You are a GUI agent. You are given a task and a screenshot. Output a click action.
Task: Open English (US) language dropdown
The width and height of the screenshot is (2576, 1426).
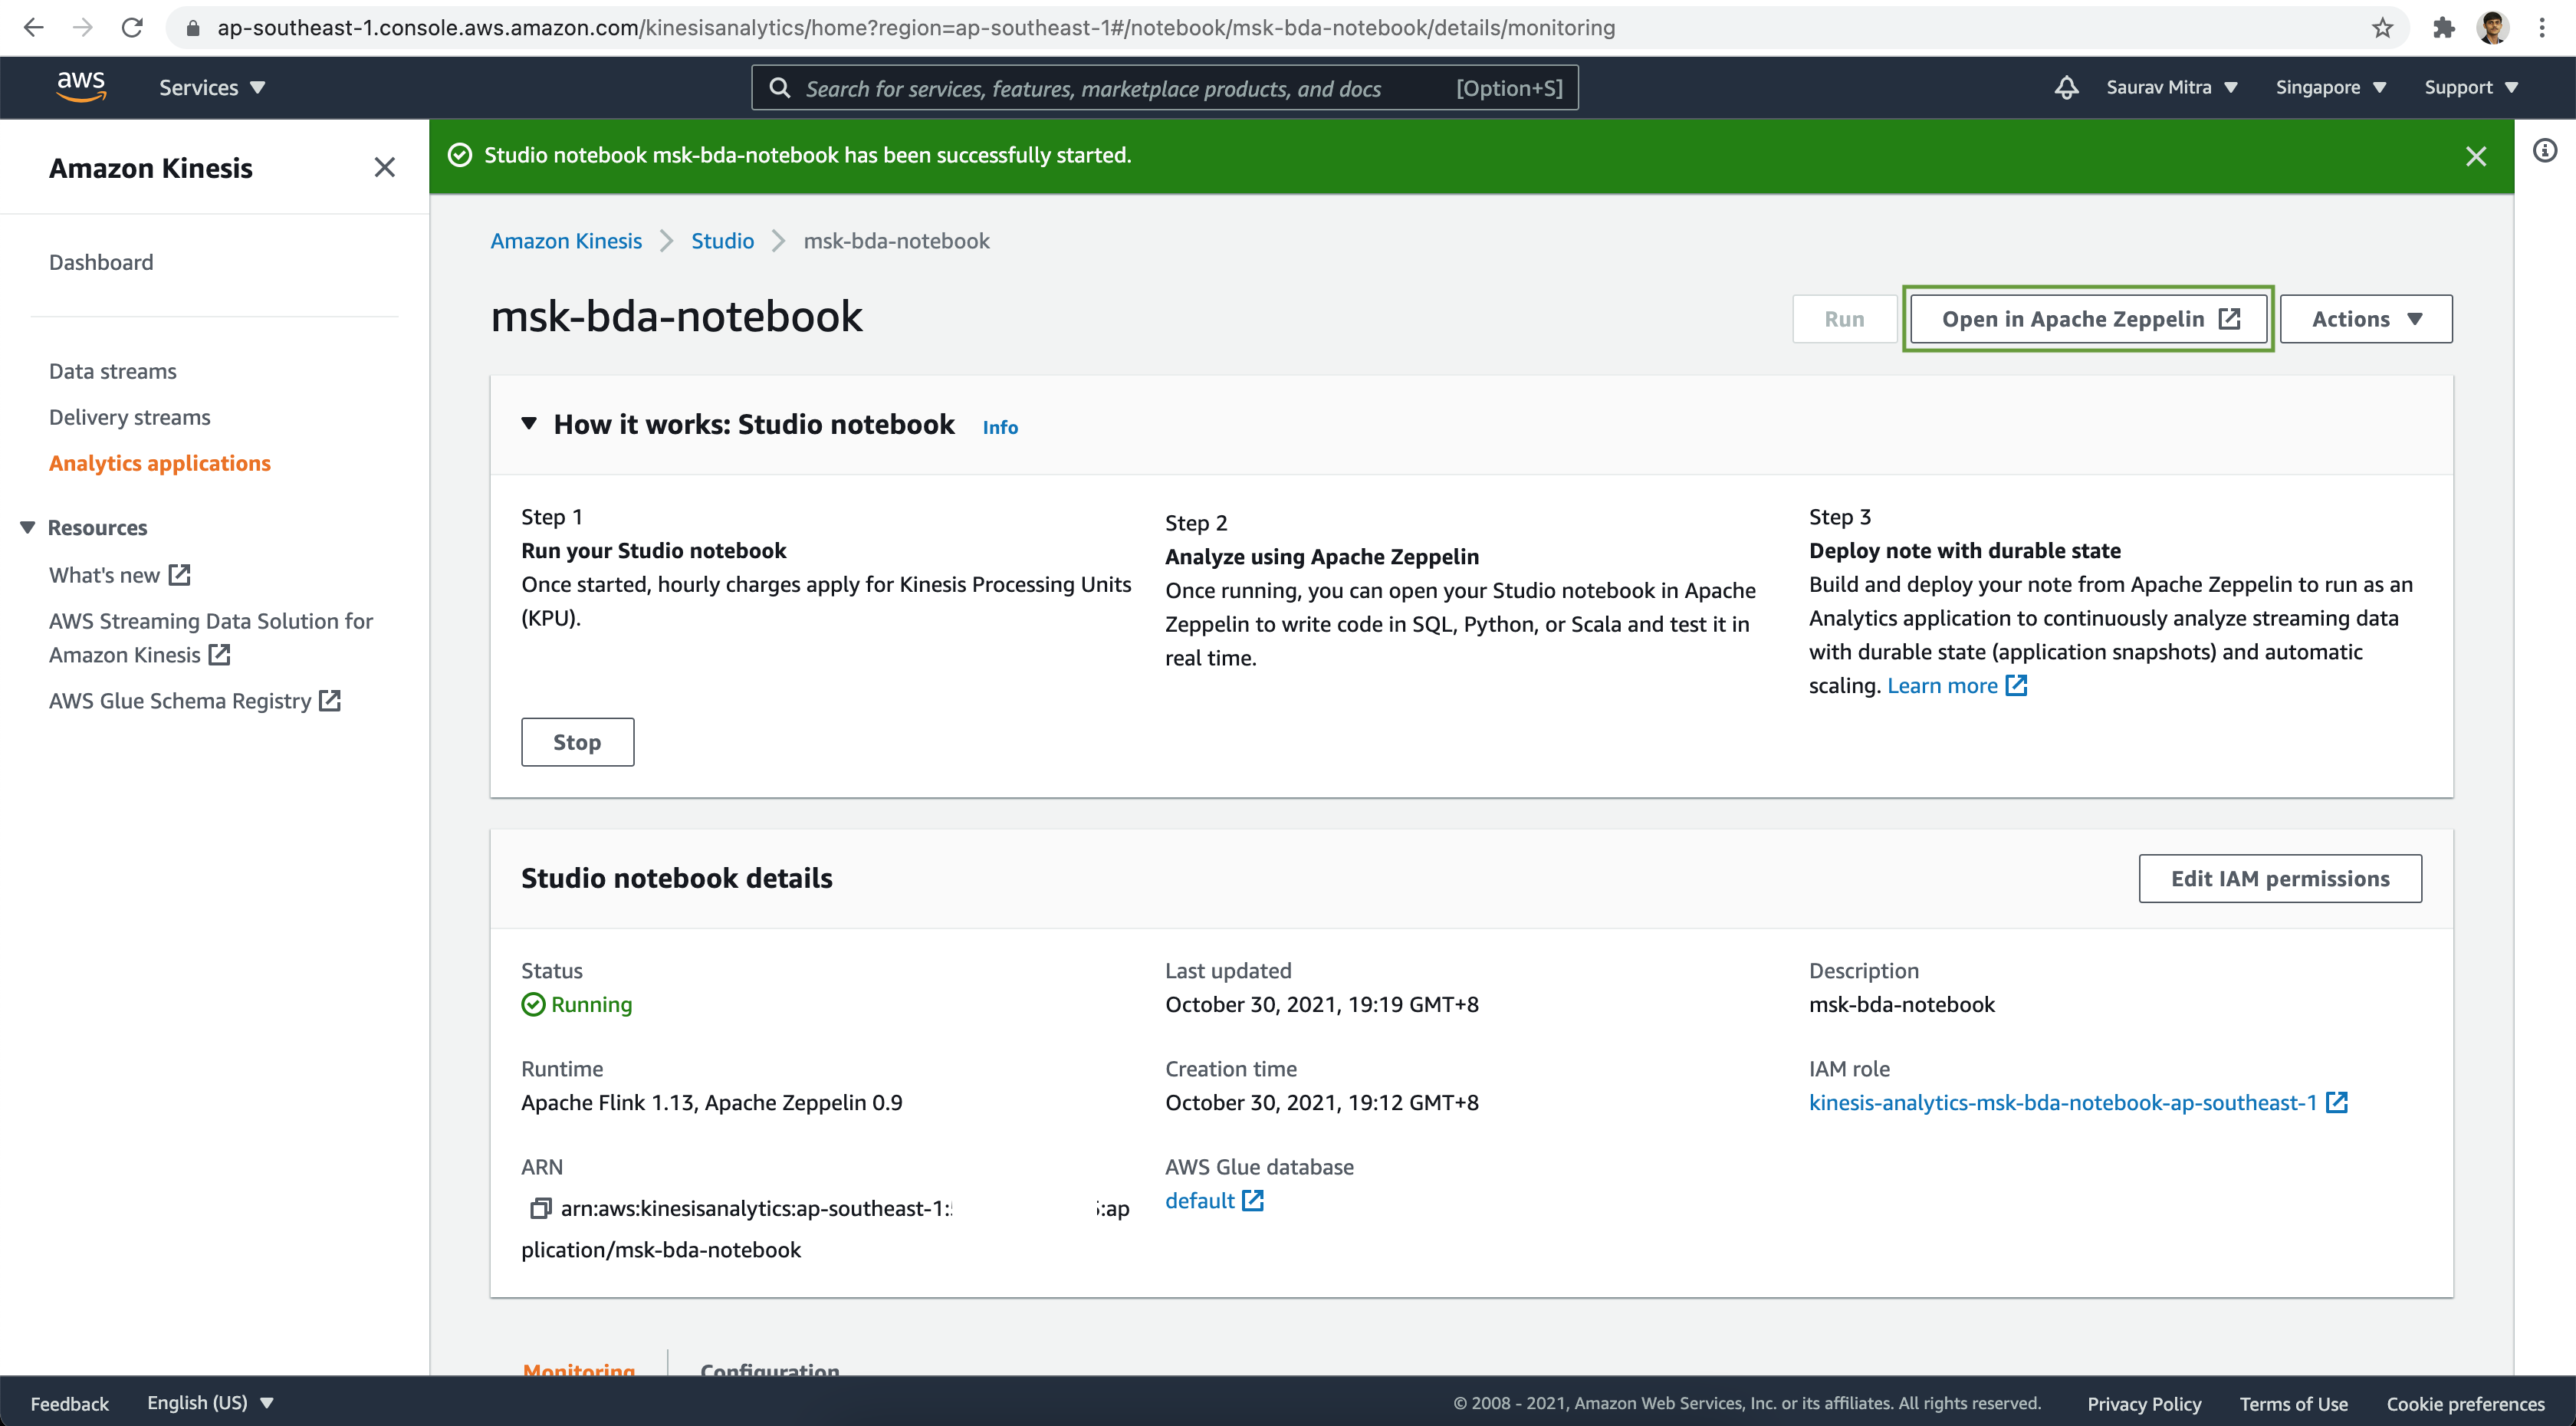point(210,1402)
